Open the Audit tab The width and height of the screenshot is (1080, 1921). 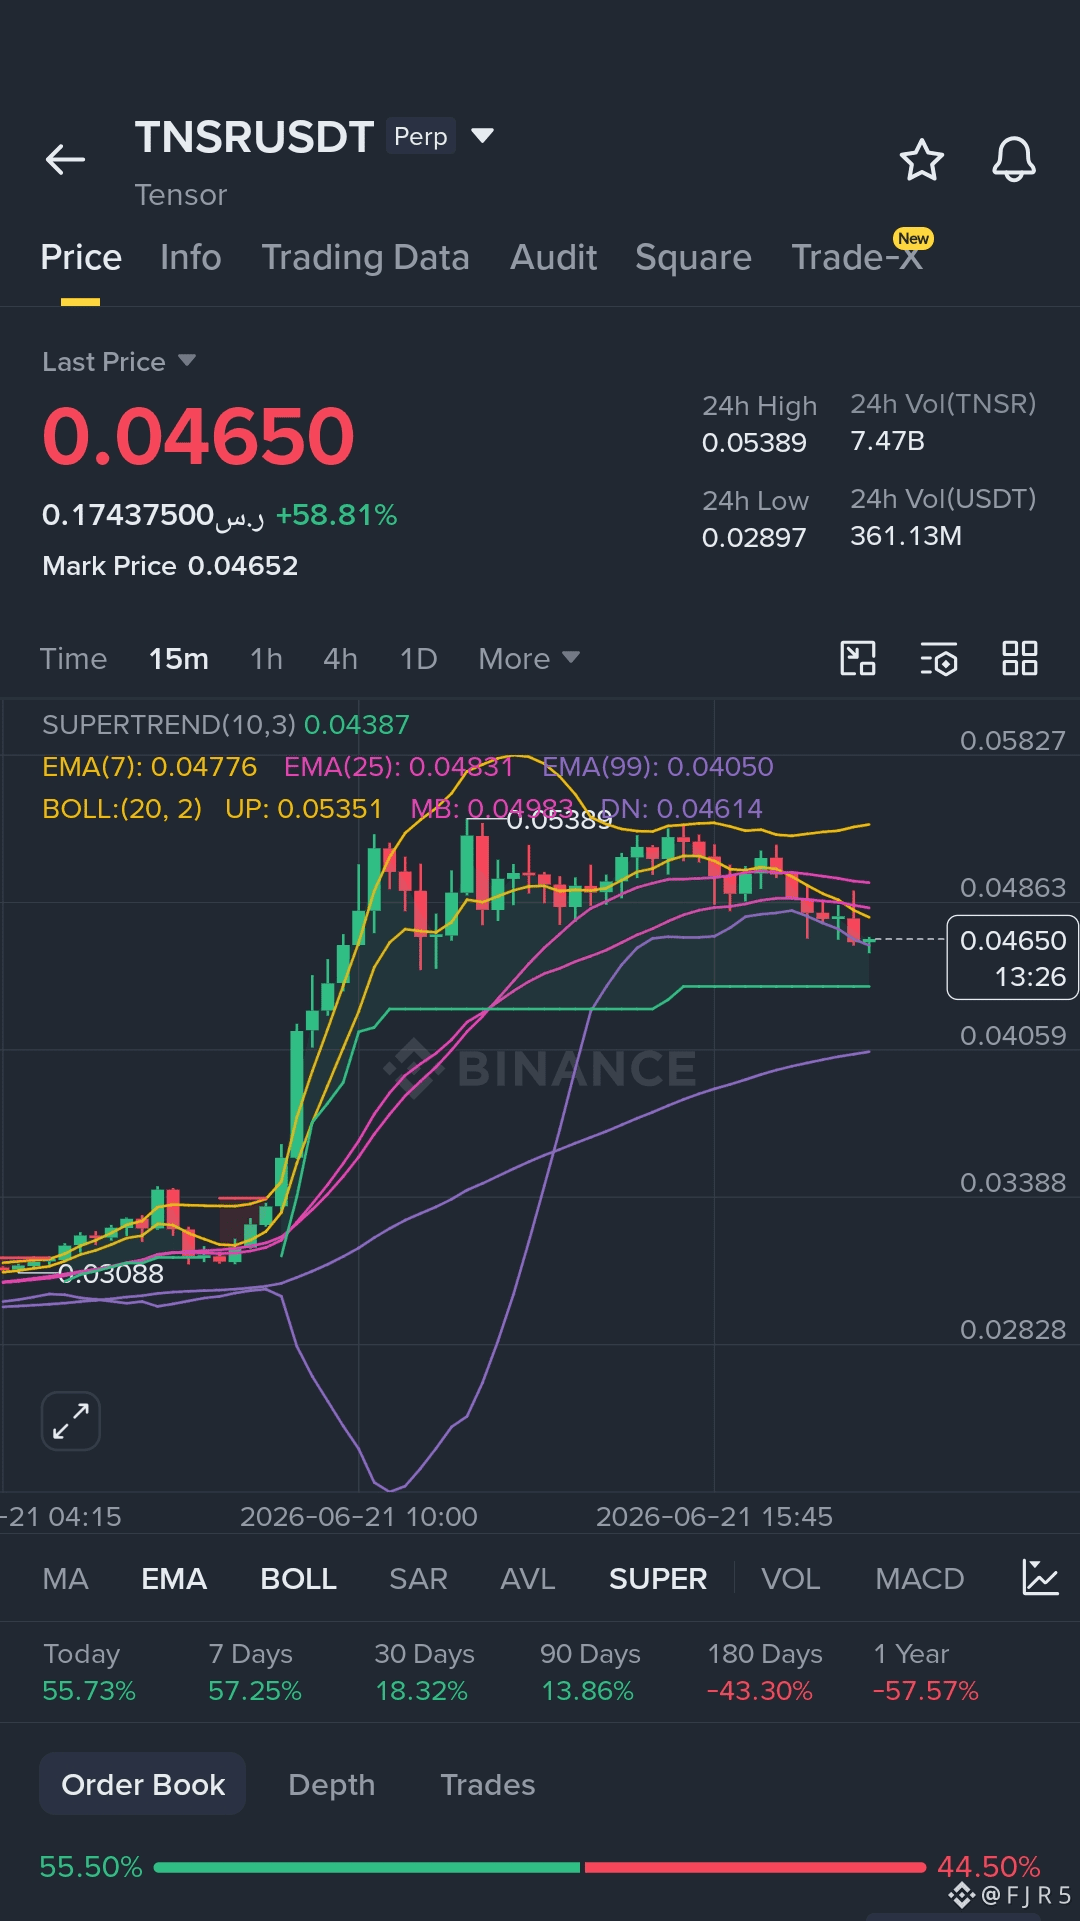point(553,257)
